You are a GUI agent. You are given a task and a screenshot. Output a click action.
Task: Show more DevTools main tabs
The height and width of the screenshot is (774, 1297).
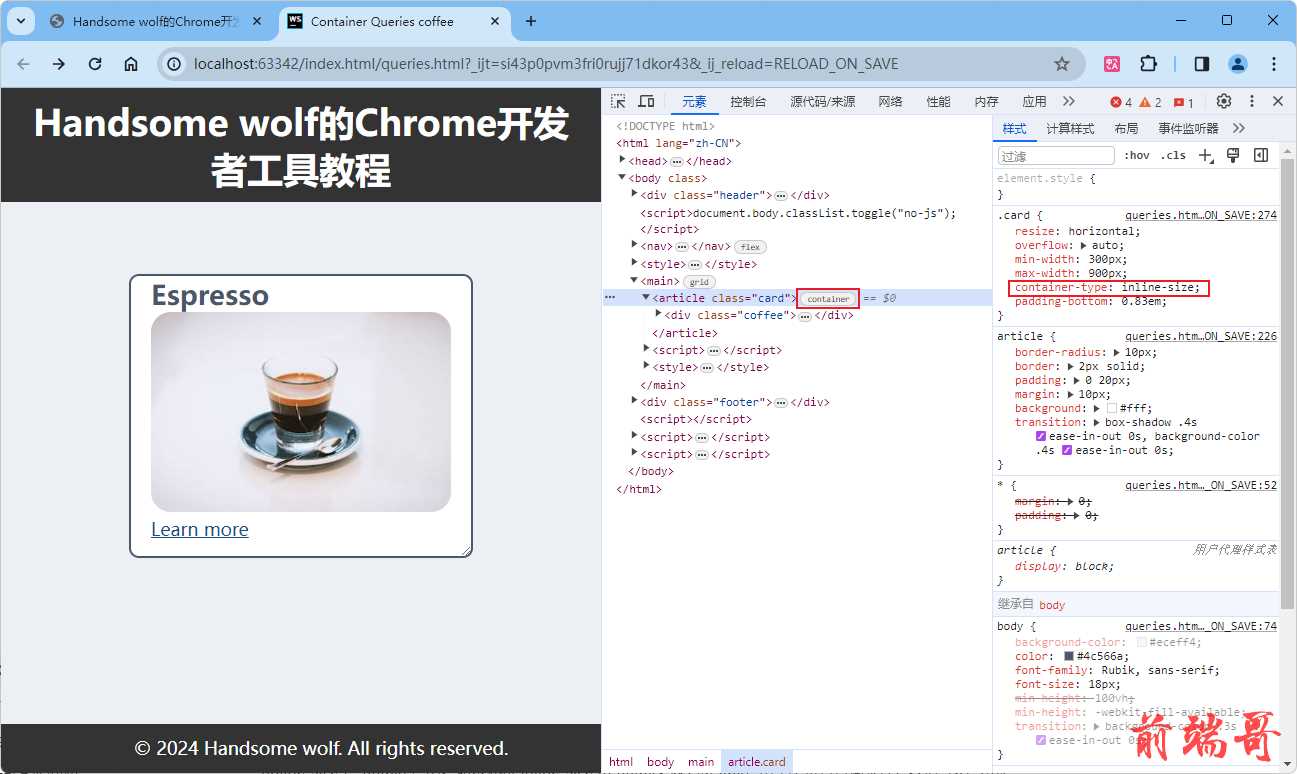pyautogui.click(x=1069, y=101)
